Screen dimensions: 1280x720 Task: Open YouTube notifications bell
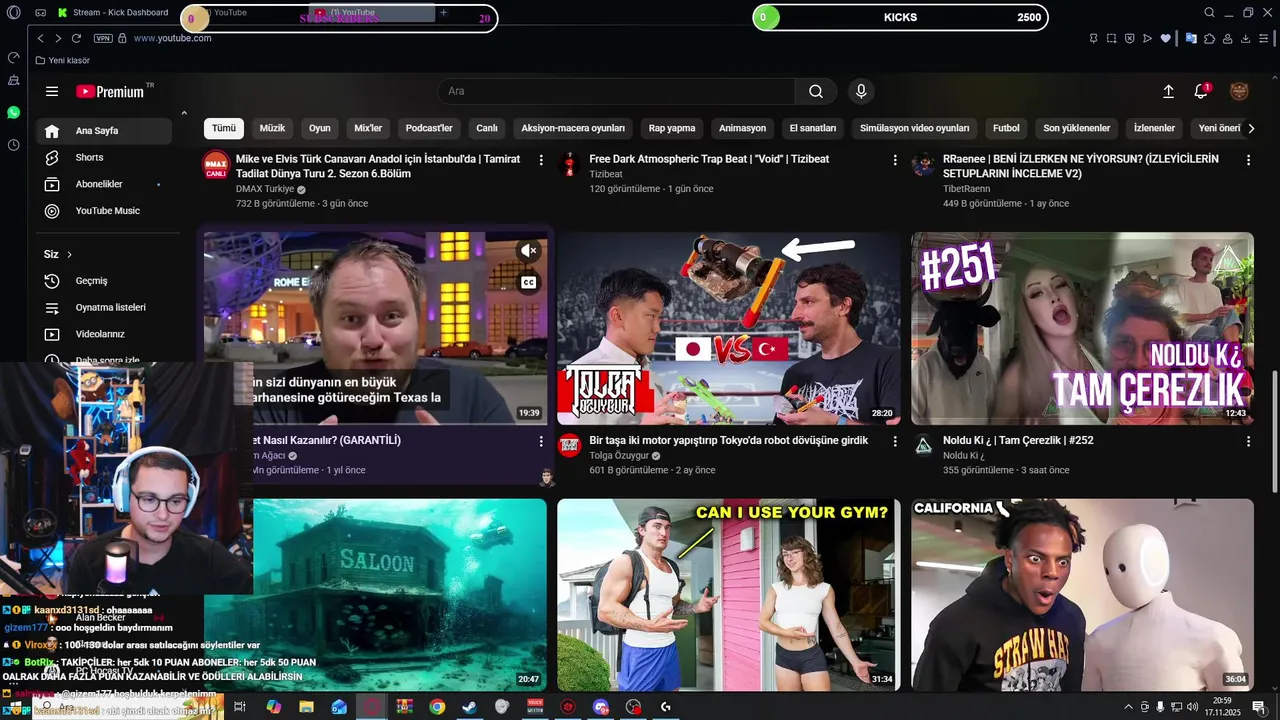pos(1201,91)
